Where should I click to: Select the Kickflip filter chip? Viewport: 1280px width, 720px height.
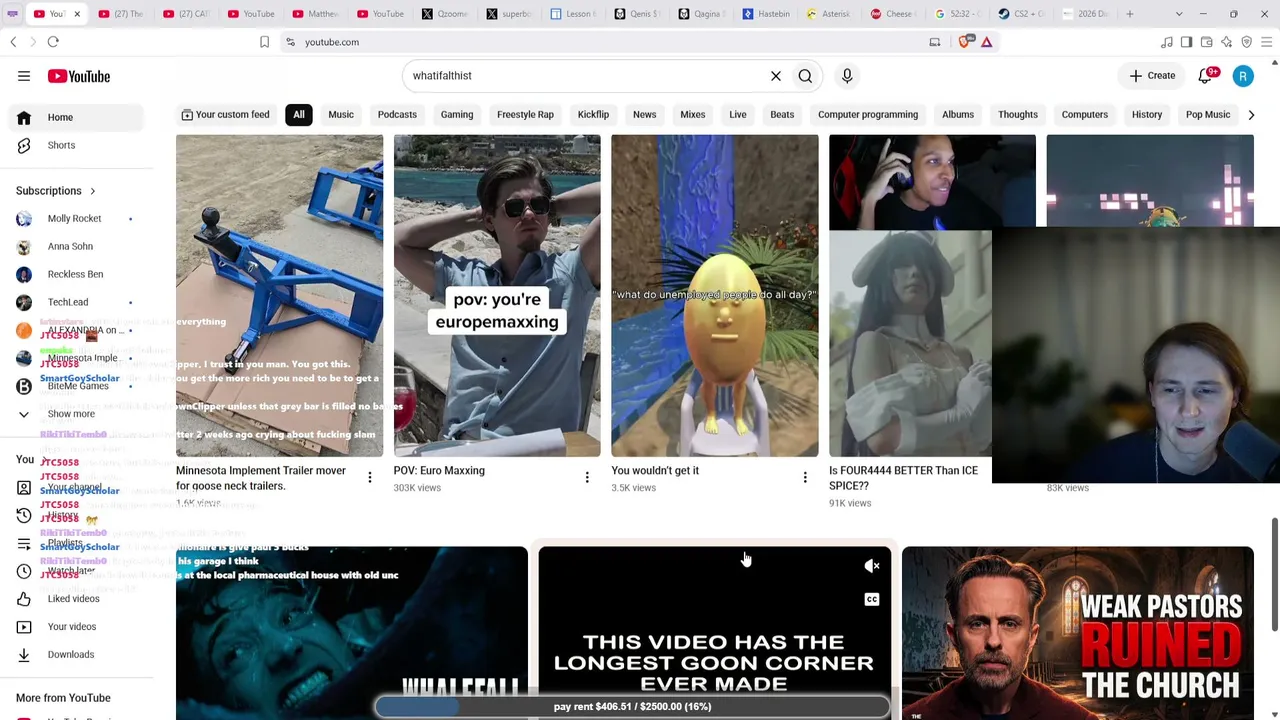point(593,115)
